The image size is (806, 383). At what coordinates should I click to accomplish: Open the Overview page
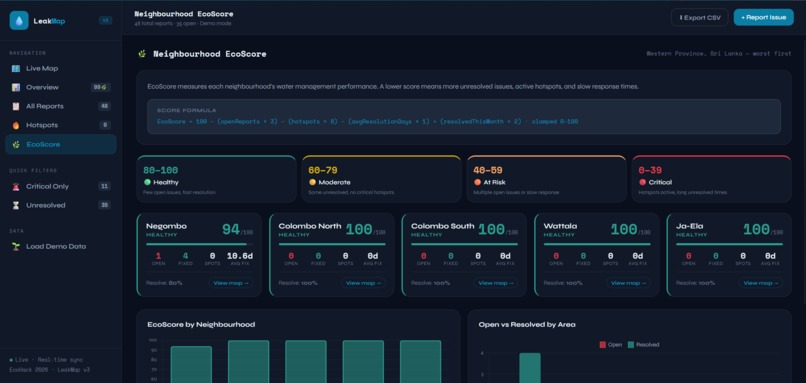61,87
